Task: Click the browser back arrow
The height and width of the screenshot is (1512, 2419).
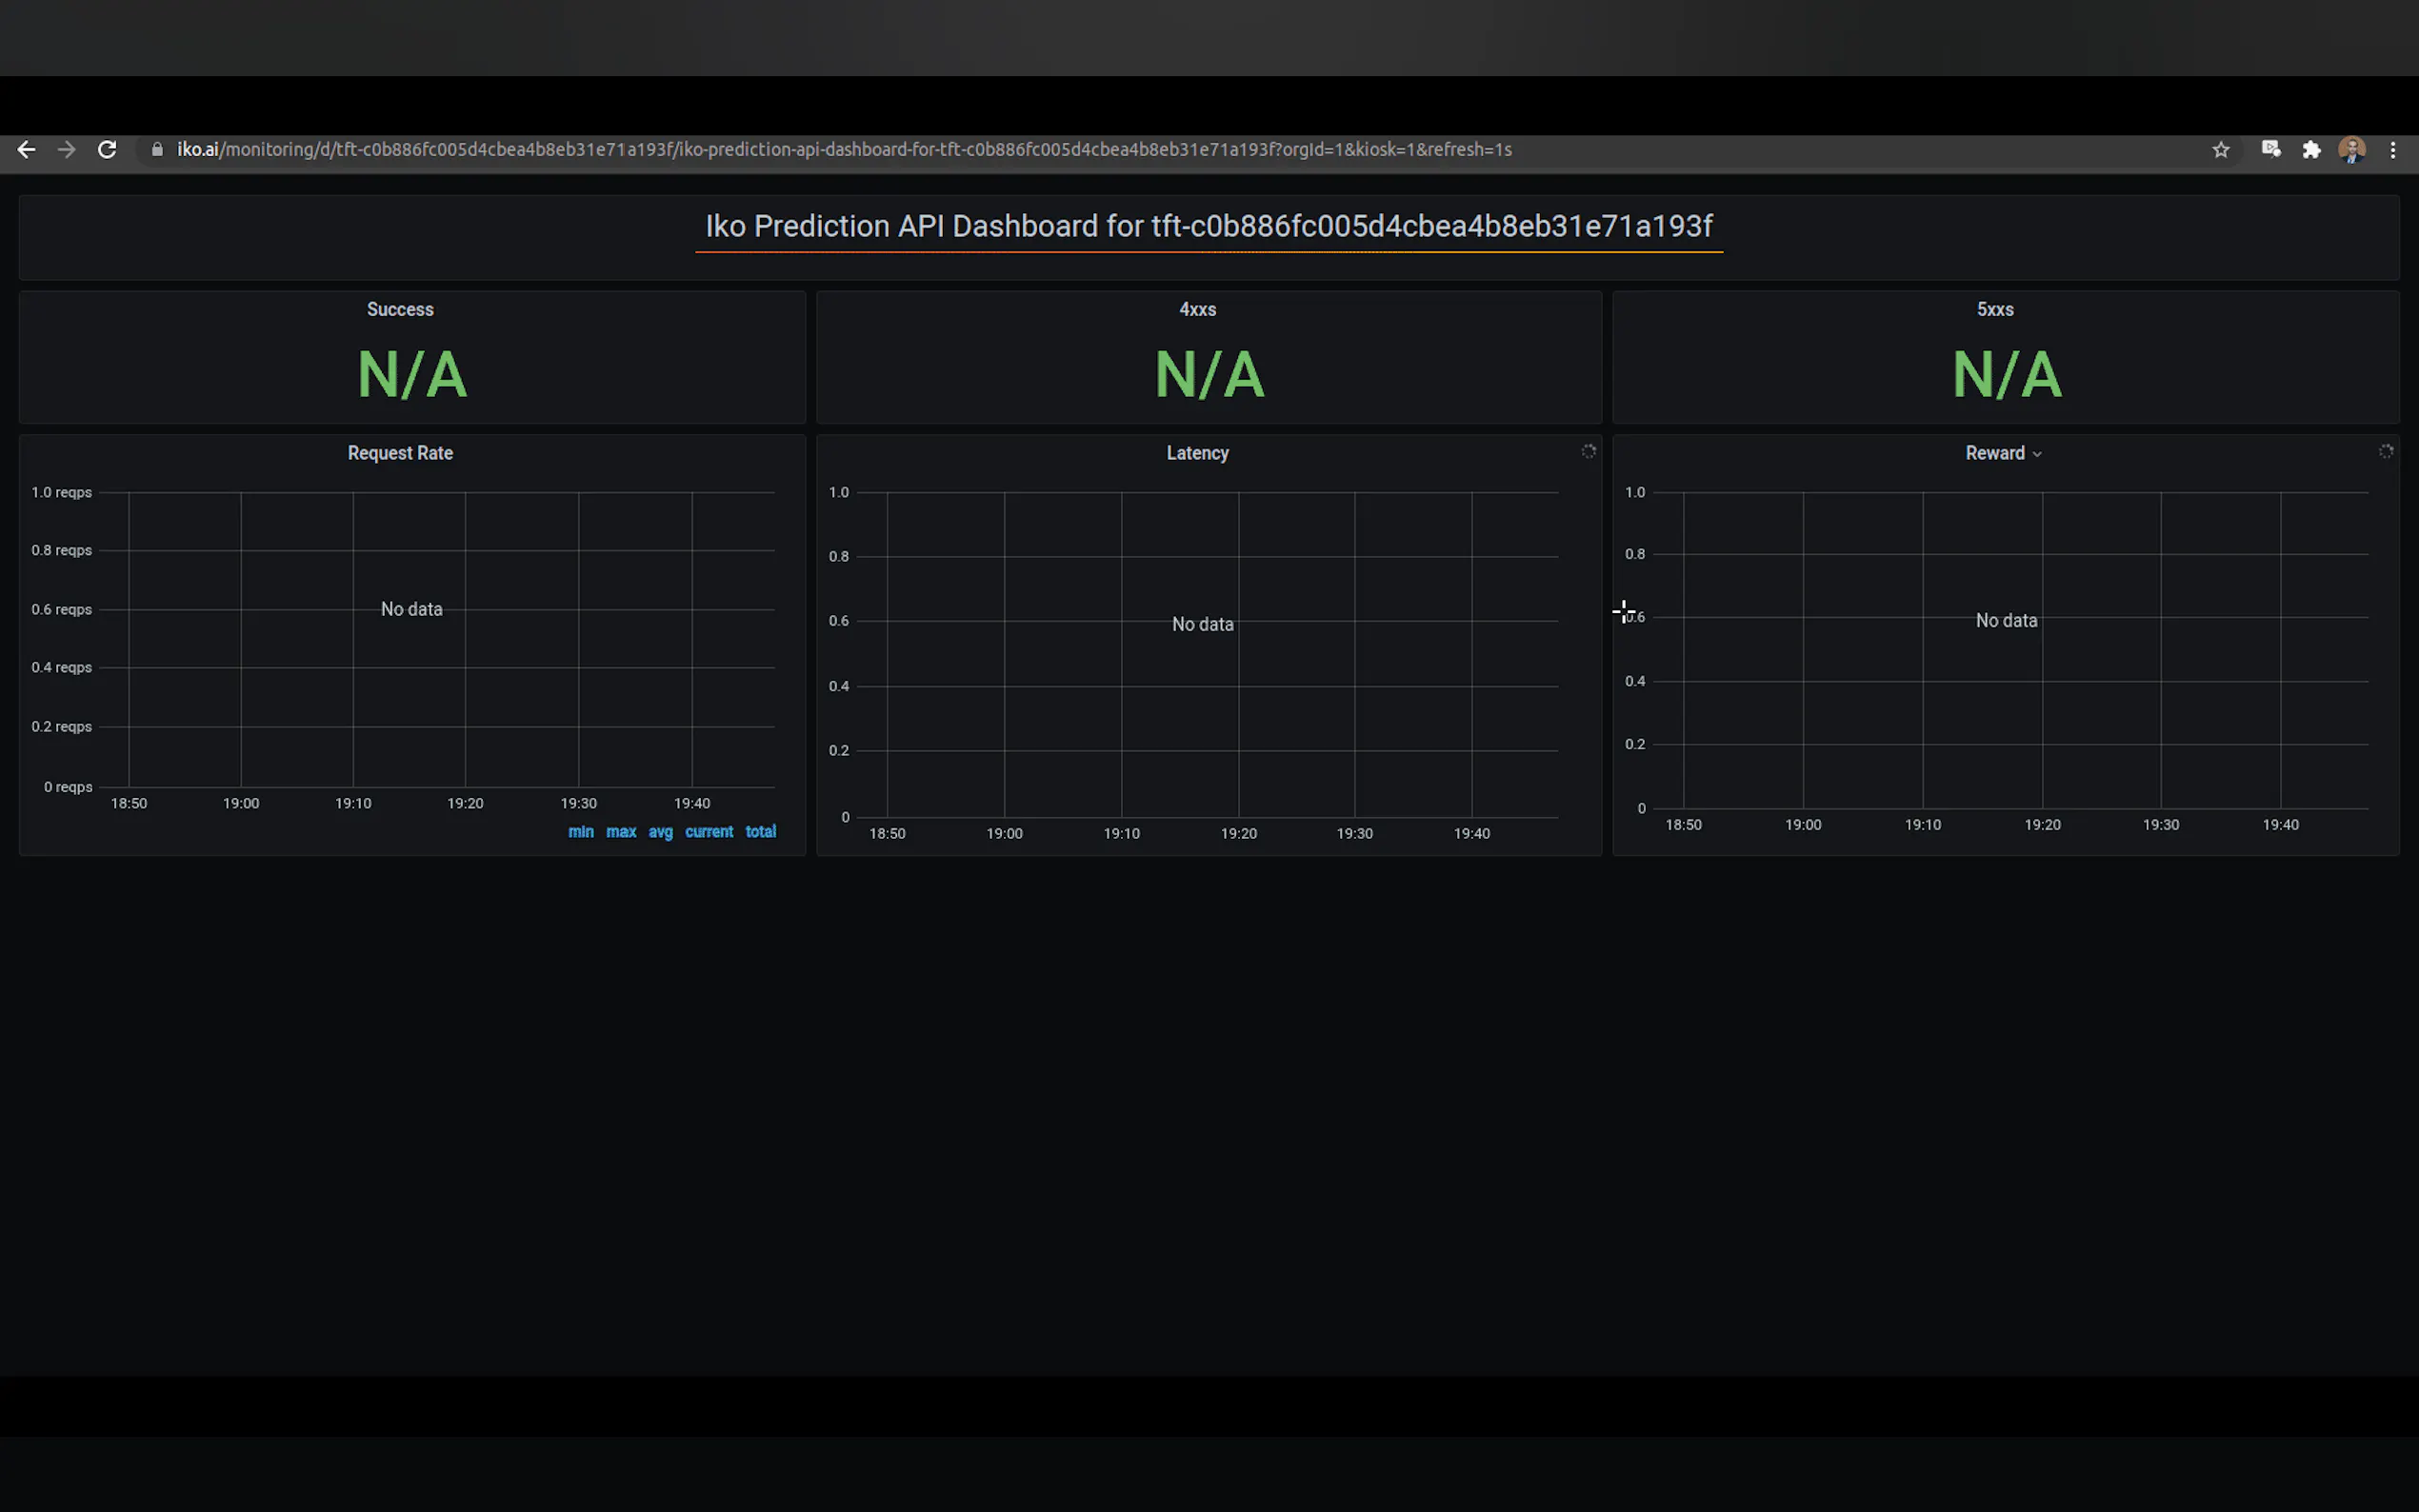Action: coord(26,150)
